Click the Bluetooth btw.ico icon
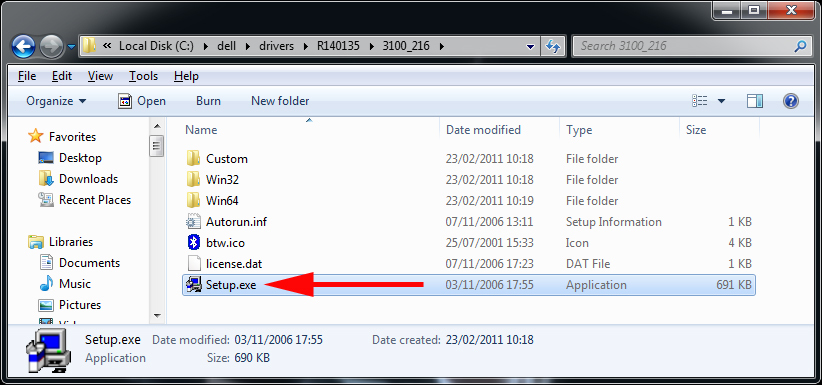The height and width of the screenshot is (385, 822). point(193,242)
